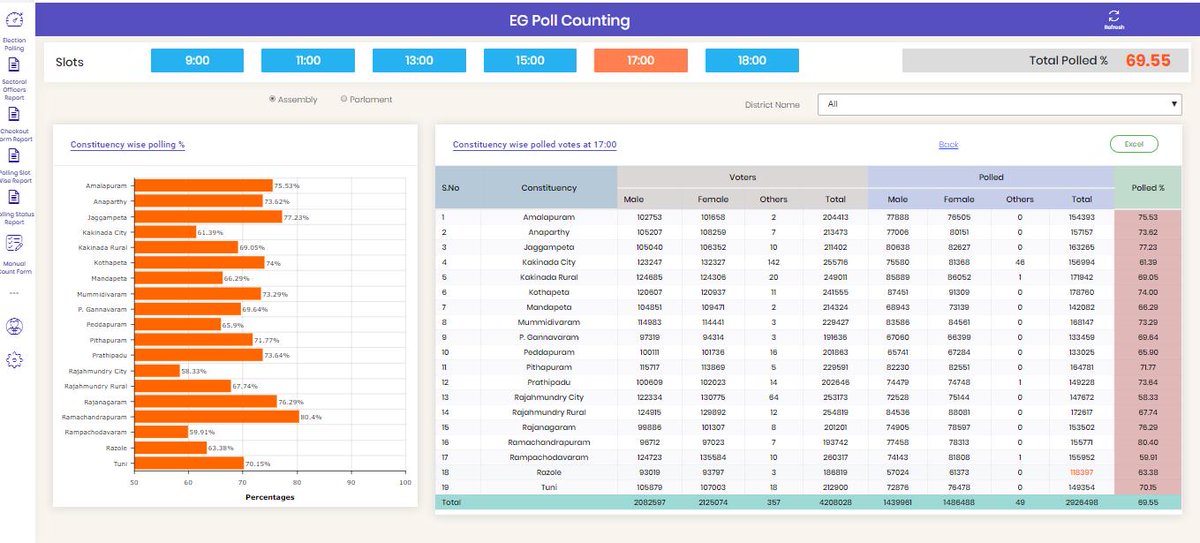Screen dimensions: 1200x543
Task: Click Rajanagaram in the table
Action: pos(549,427)
